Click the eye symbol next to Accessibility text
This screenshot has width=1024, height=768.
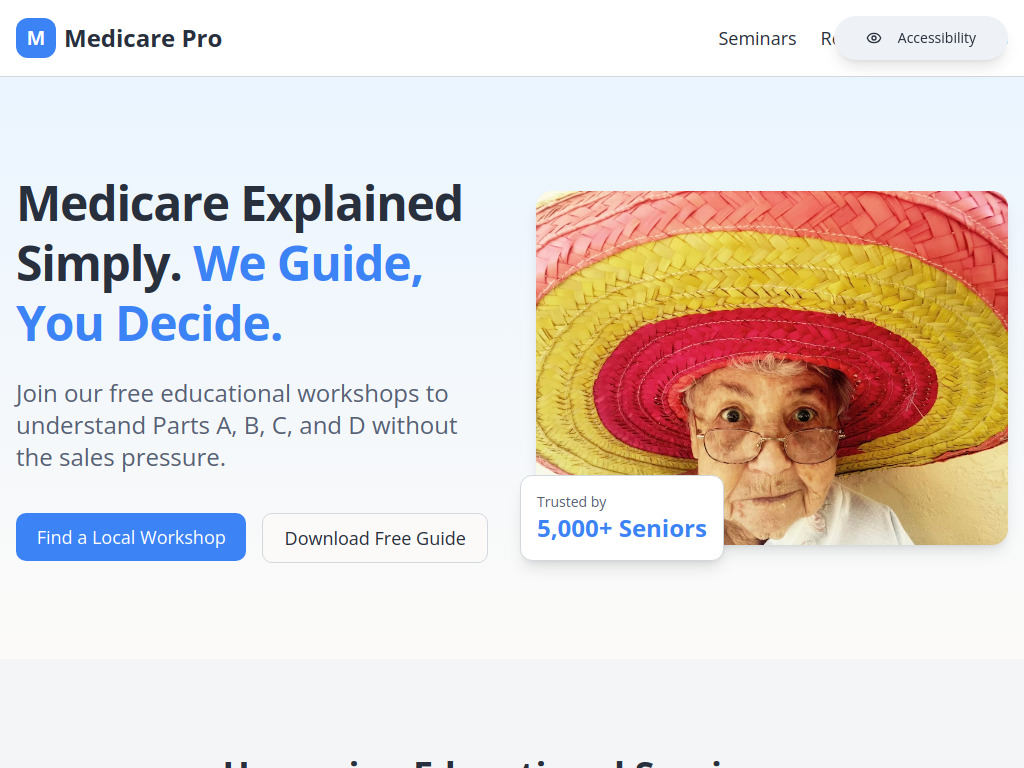tap(873, 38)
